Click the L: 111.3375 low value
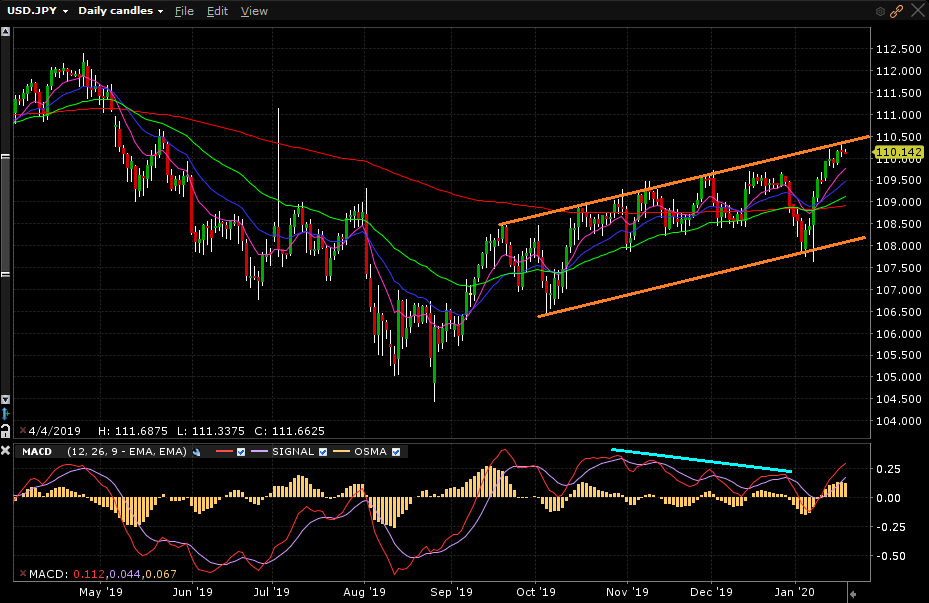This screenshot has width=929, height=603. 210,431
